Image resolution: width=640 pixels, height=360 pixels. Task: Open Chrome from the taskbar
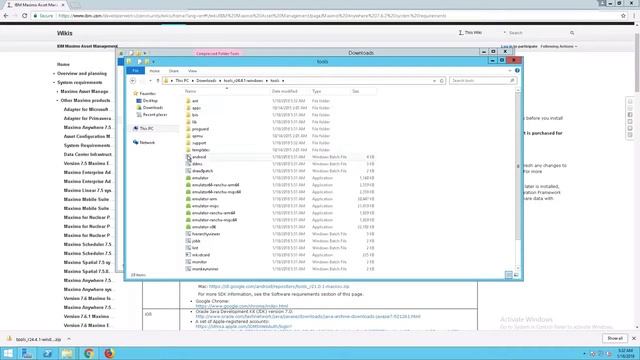pos(88,353)
